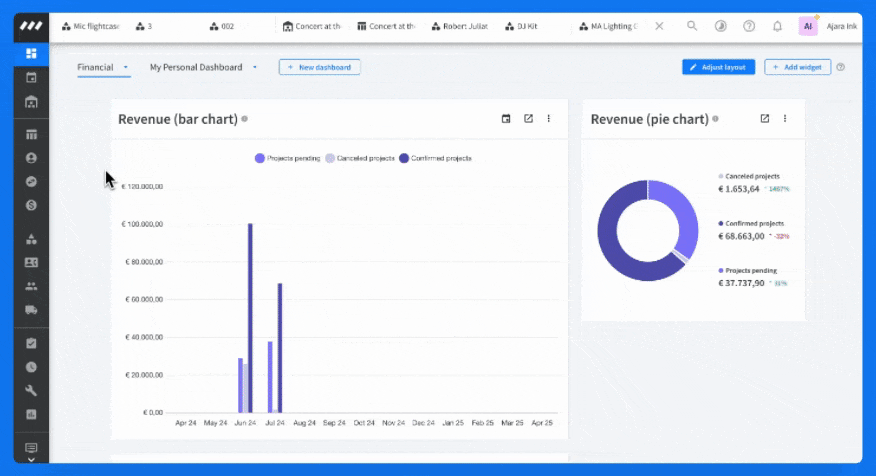Screen dimensions: 876x476
Task: Click Confirmed projects dark dot in pie legend
Action: (721, 223)
